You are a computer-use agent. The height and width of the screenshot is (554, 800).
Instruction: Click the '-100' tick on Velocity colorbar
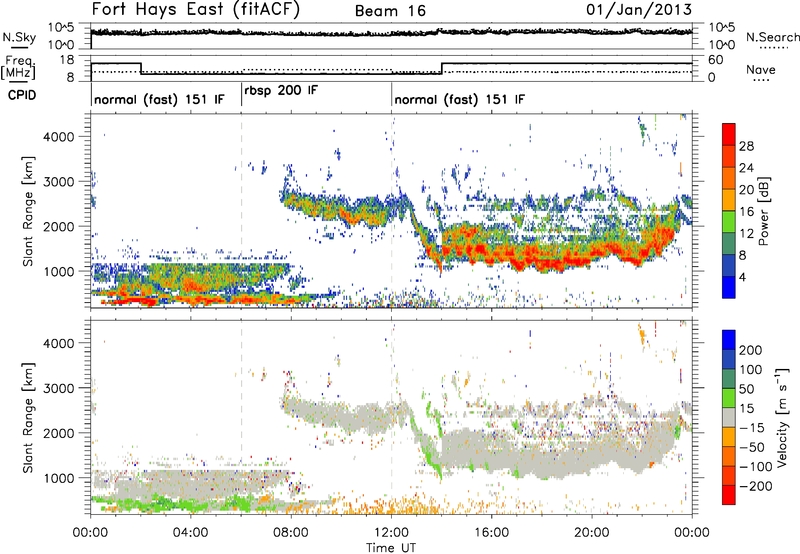755,466
